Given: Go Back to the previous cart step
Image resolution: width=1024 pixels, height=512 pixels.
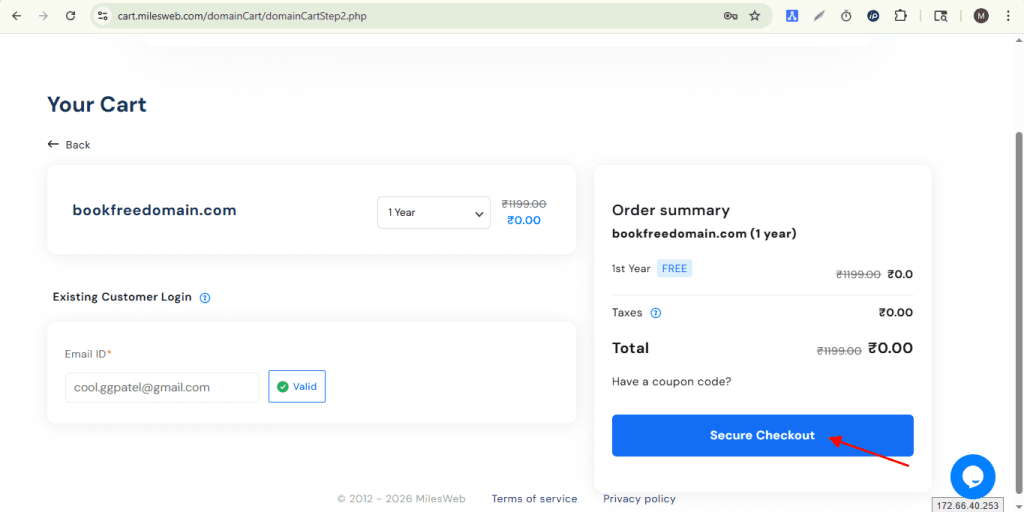Looking at the screenshot, I should (x=69, y=145).
